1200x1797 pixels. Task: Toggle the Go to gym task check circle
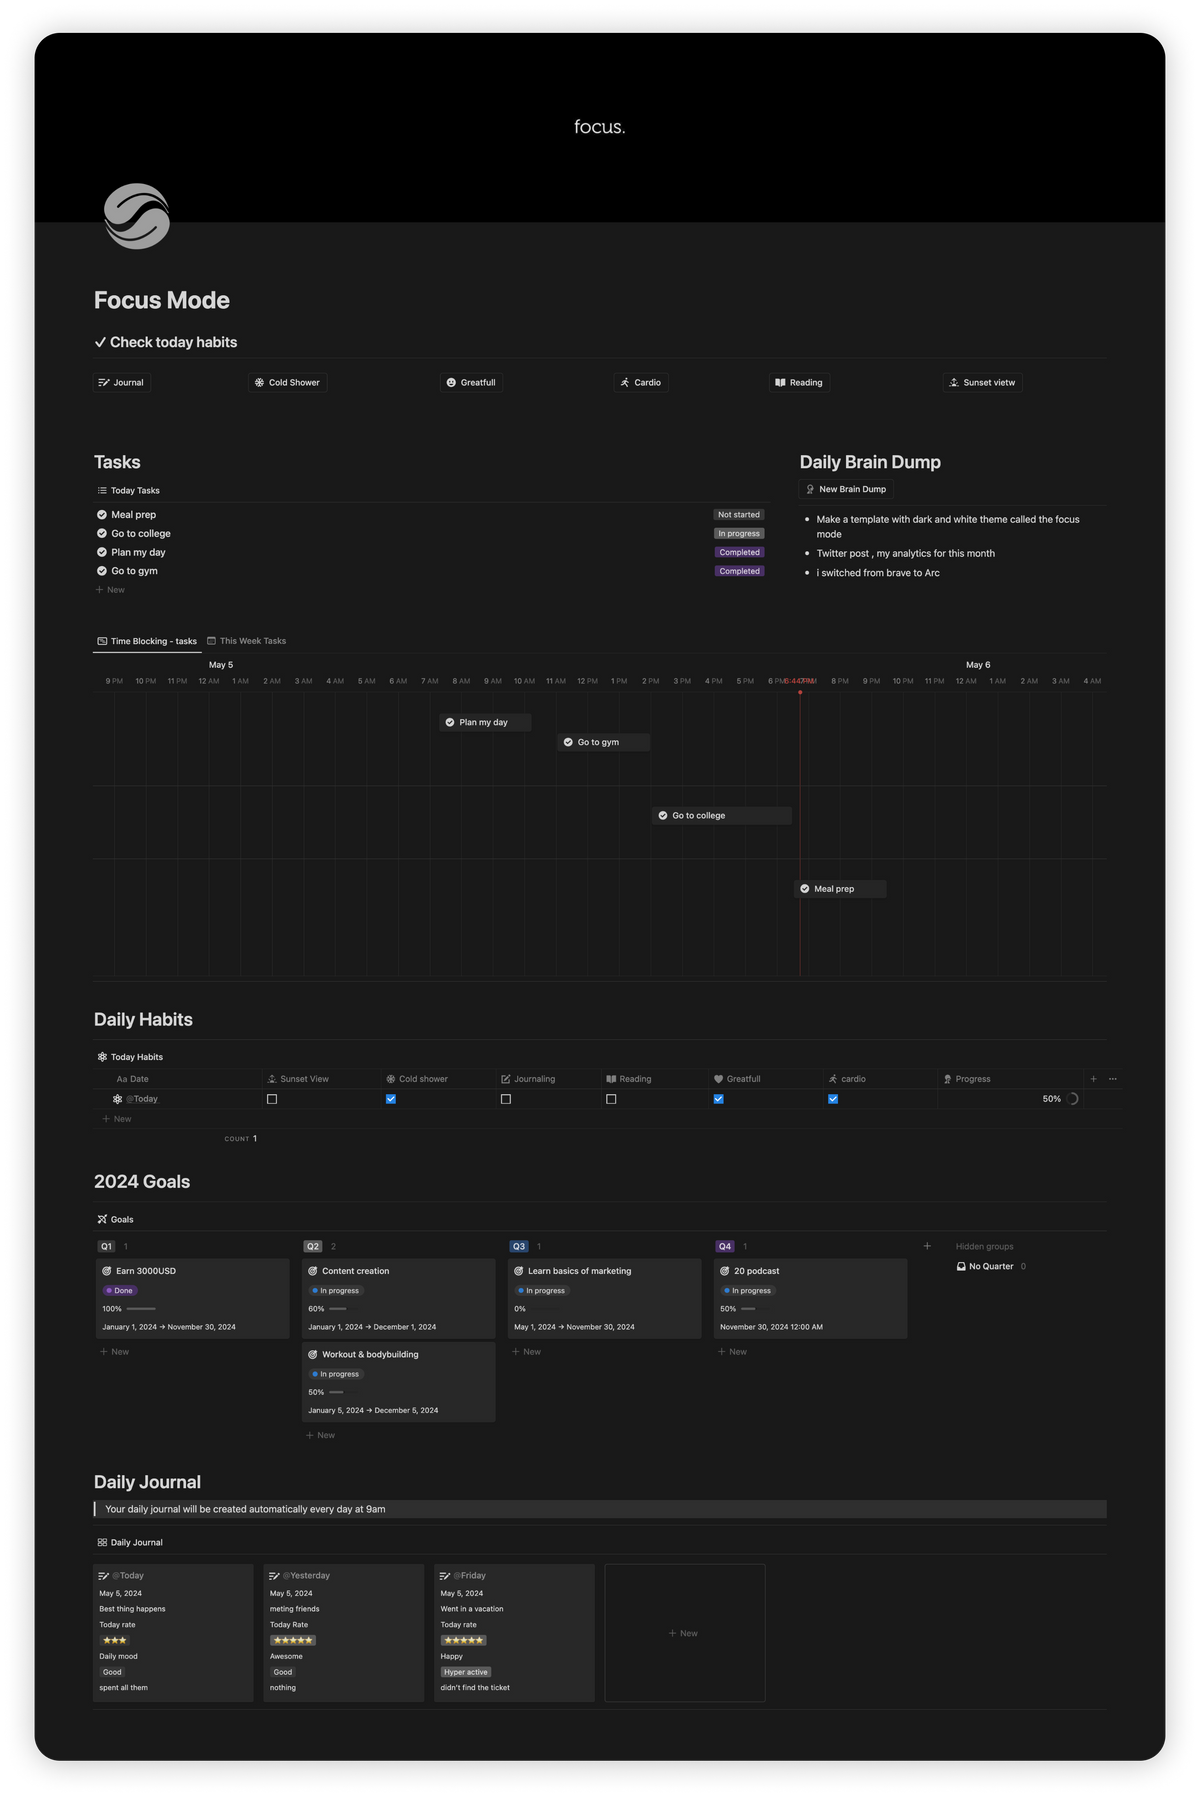(x=102, y=571)
